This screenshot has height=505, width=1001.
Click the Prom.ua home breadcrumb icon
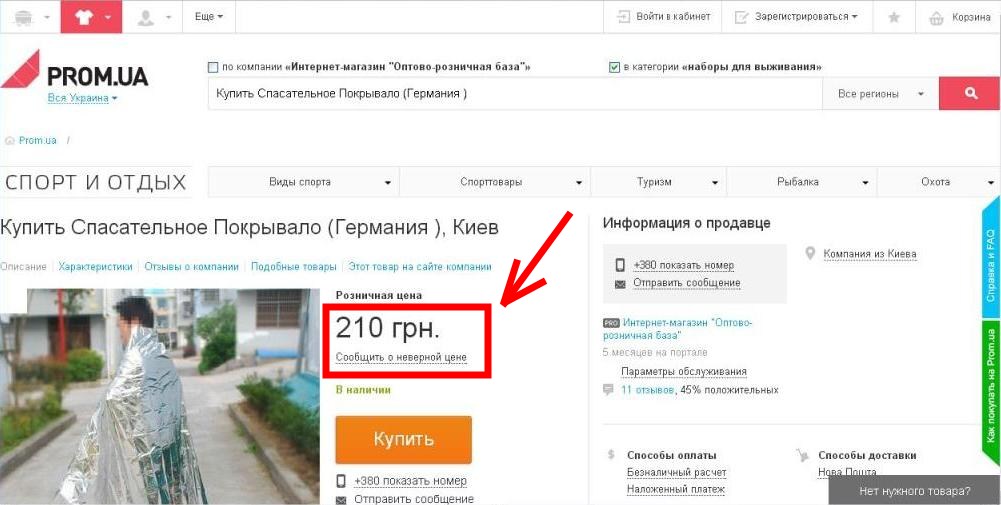tap(9, 140)
